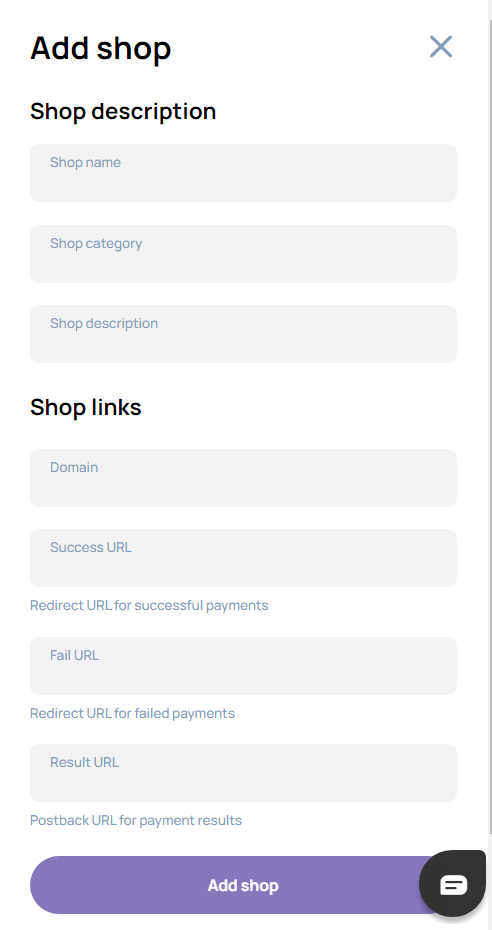The image size is (492, 930).
Task: Focus the Shop name input field
Action: 244,173
